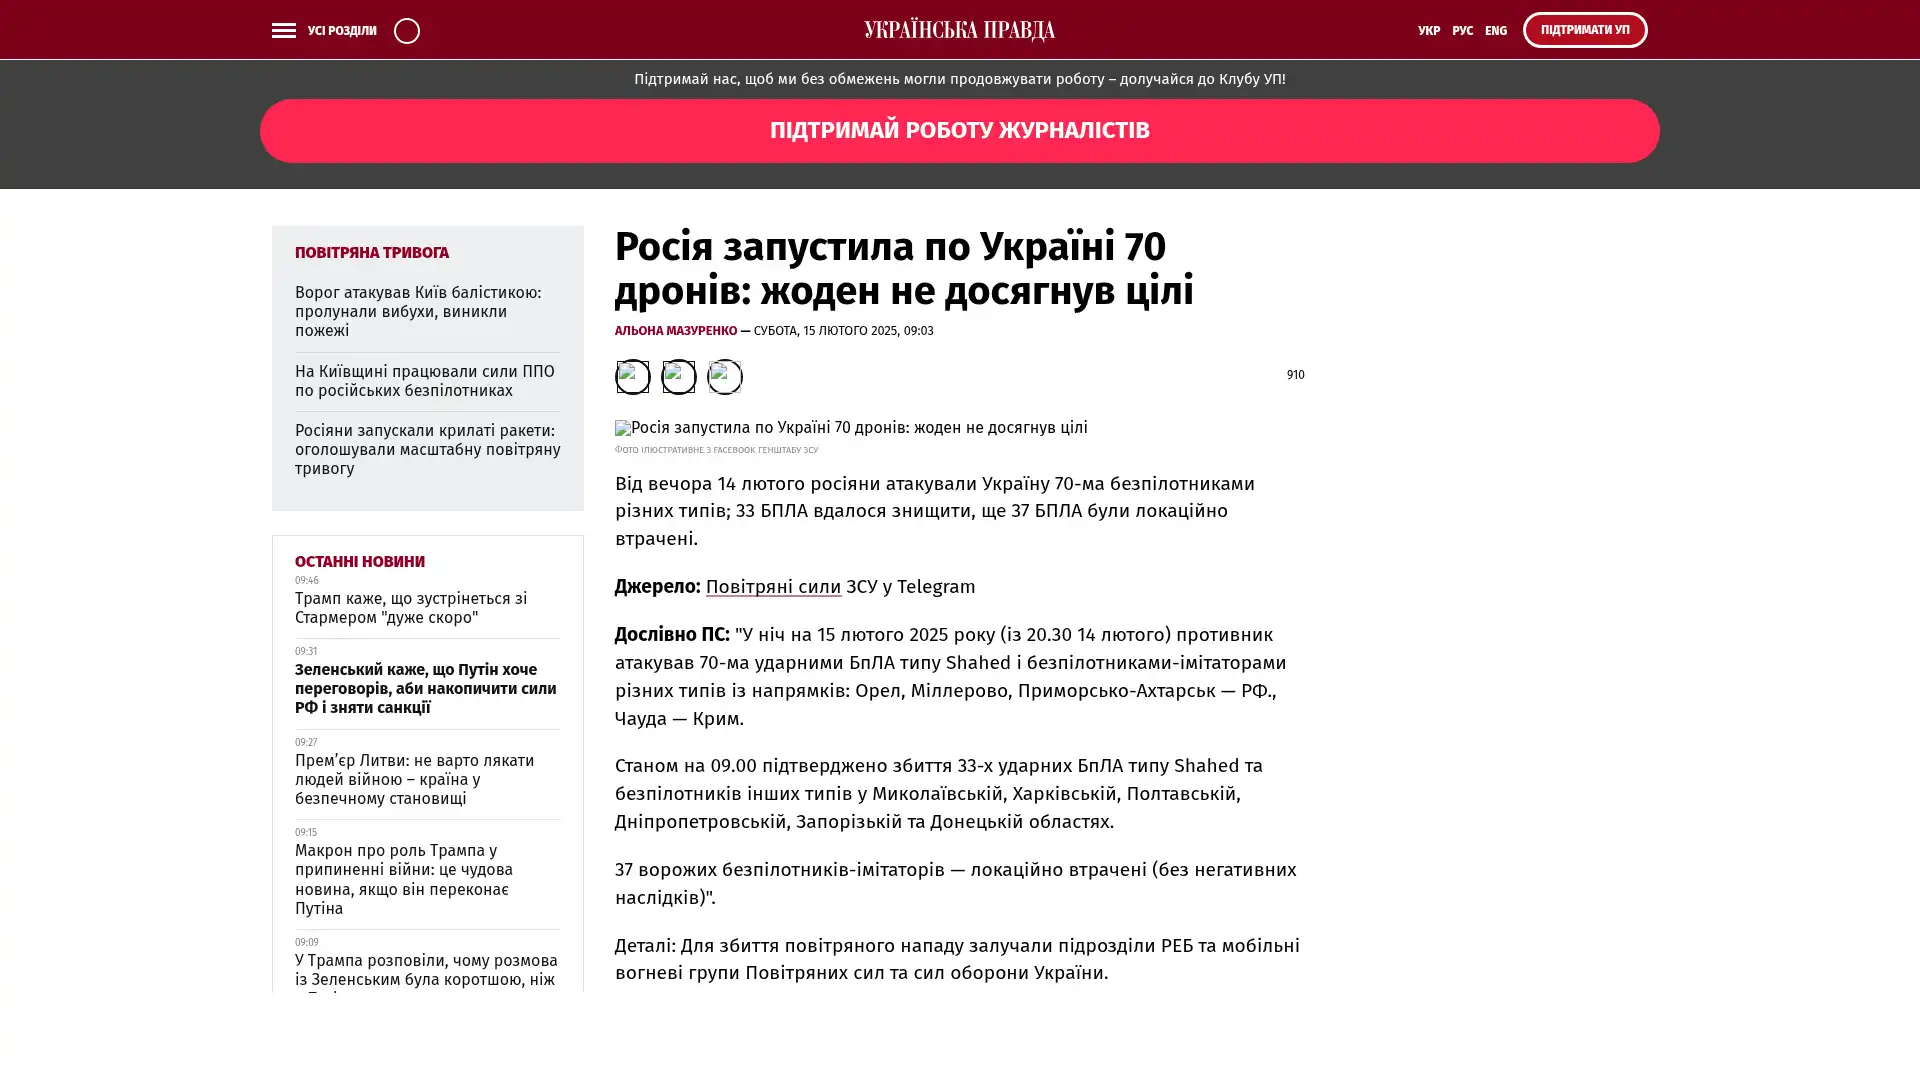Image resolution: width=1920 pixels, height=1080 pixels.
Task: Open the hamburger menu icon
Action: 283,30
